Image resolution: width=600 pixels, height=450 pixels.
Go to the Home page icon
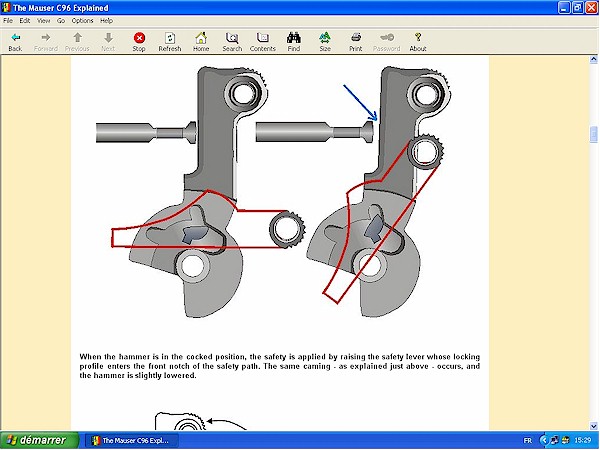201,38
